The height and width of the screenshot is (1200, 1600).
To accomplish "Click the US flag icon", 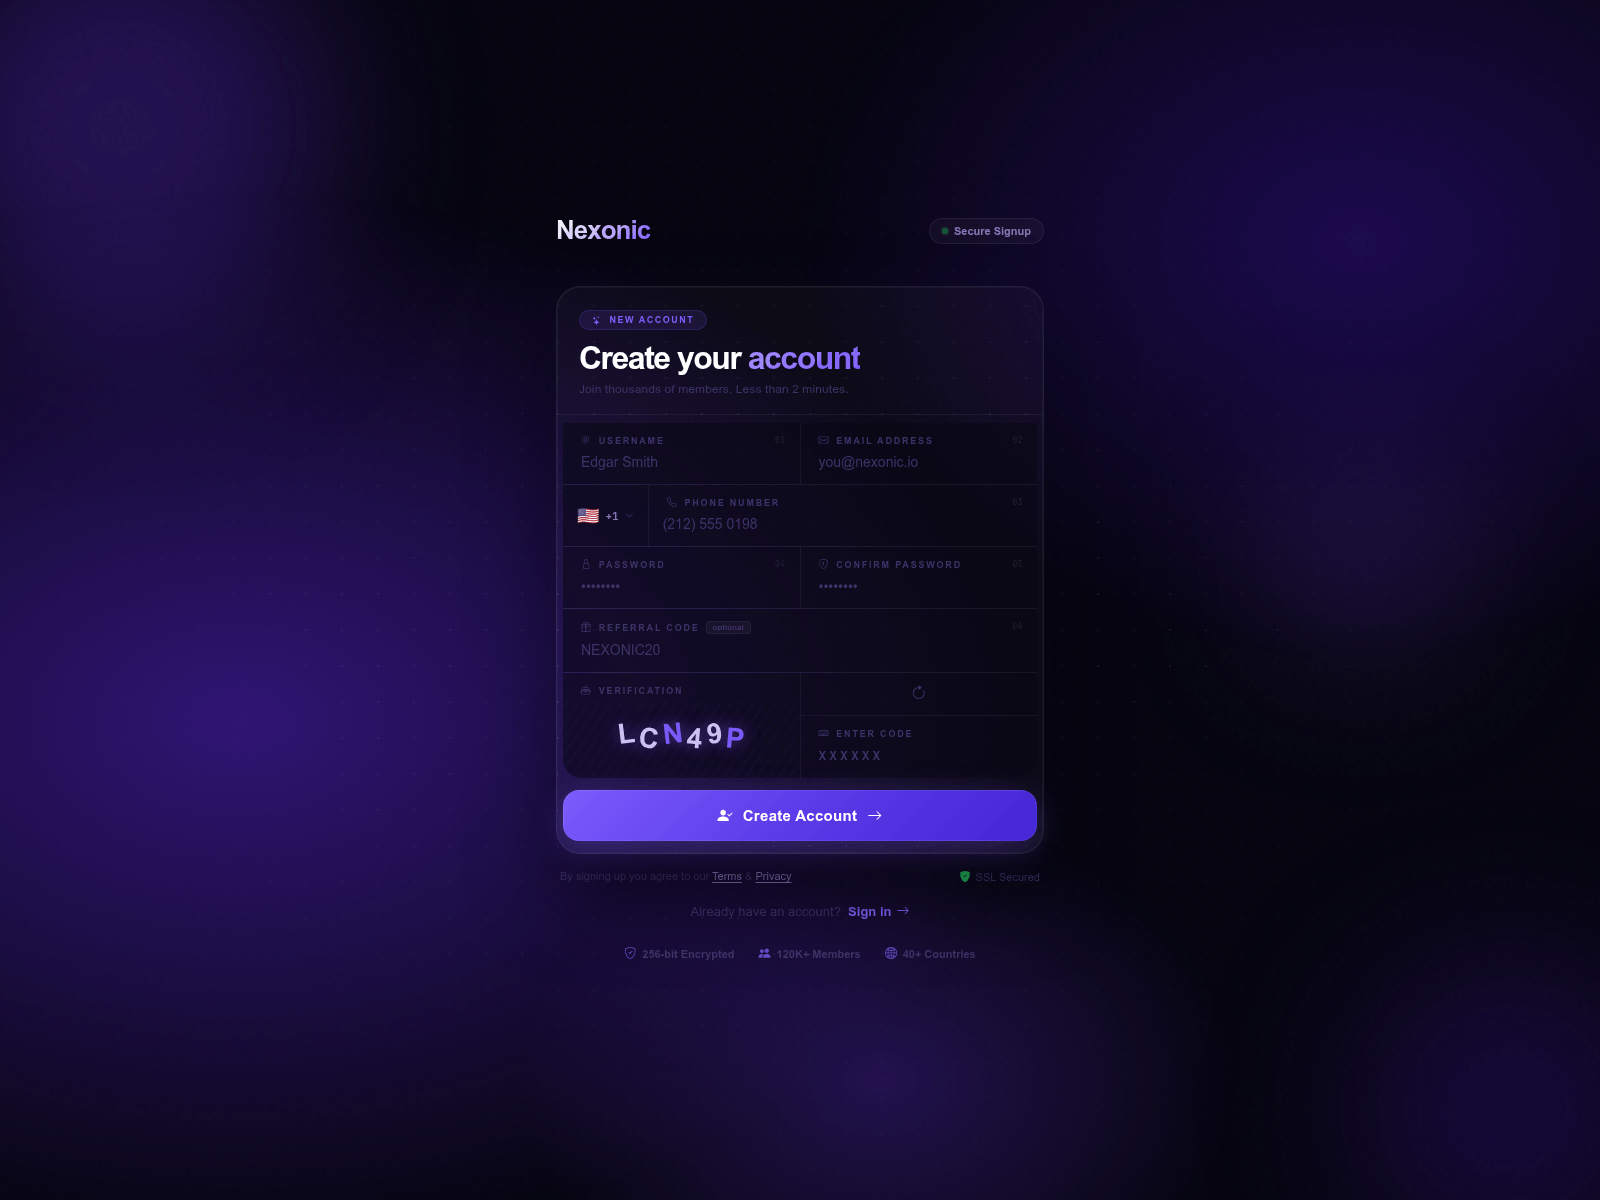I will point(588,516).
